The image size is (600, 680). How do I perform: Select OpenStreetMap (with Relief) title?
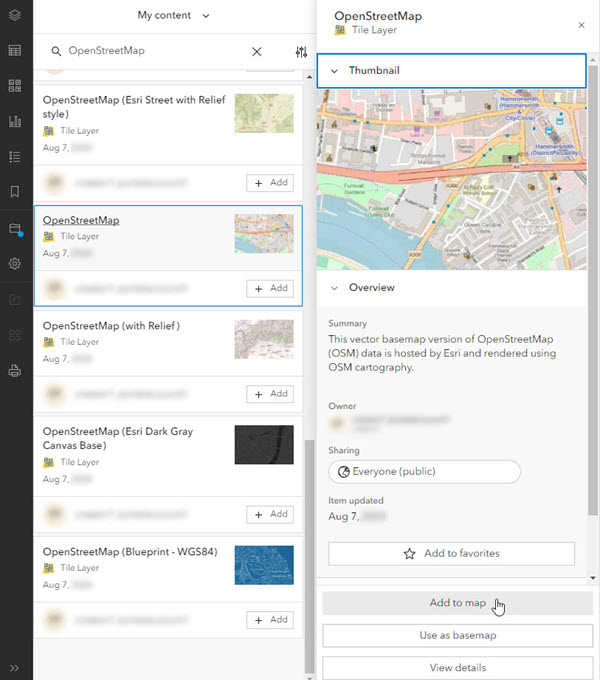coord(111,326)
